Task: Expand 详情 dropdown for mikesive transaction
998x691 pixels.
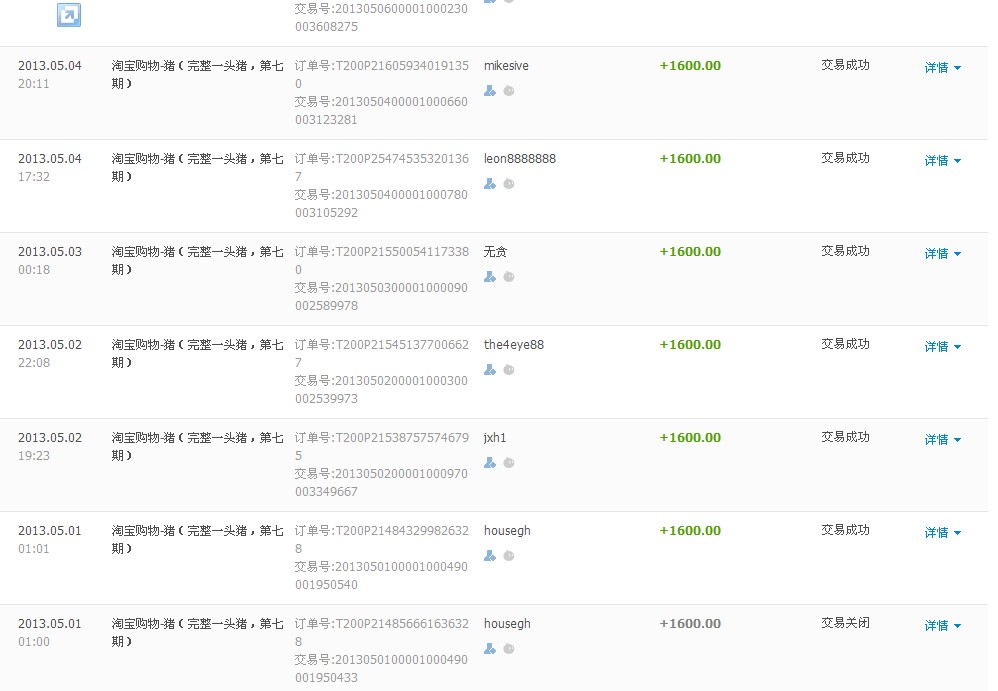Action: [942, 68]
